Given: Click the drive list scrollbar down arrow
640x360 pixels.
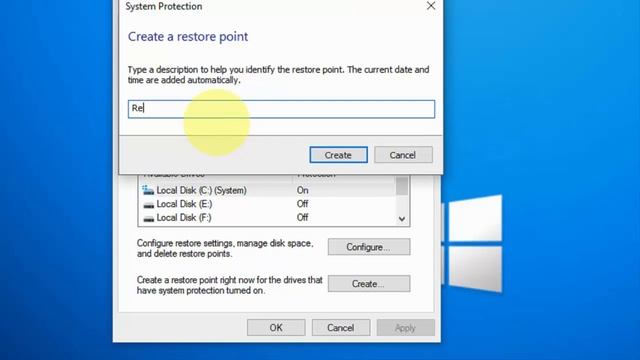Looking at the screenshot, I should 402,219.
